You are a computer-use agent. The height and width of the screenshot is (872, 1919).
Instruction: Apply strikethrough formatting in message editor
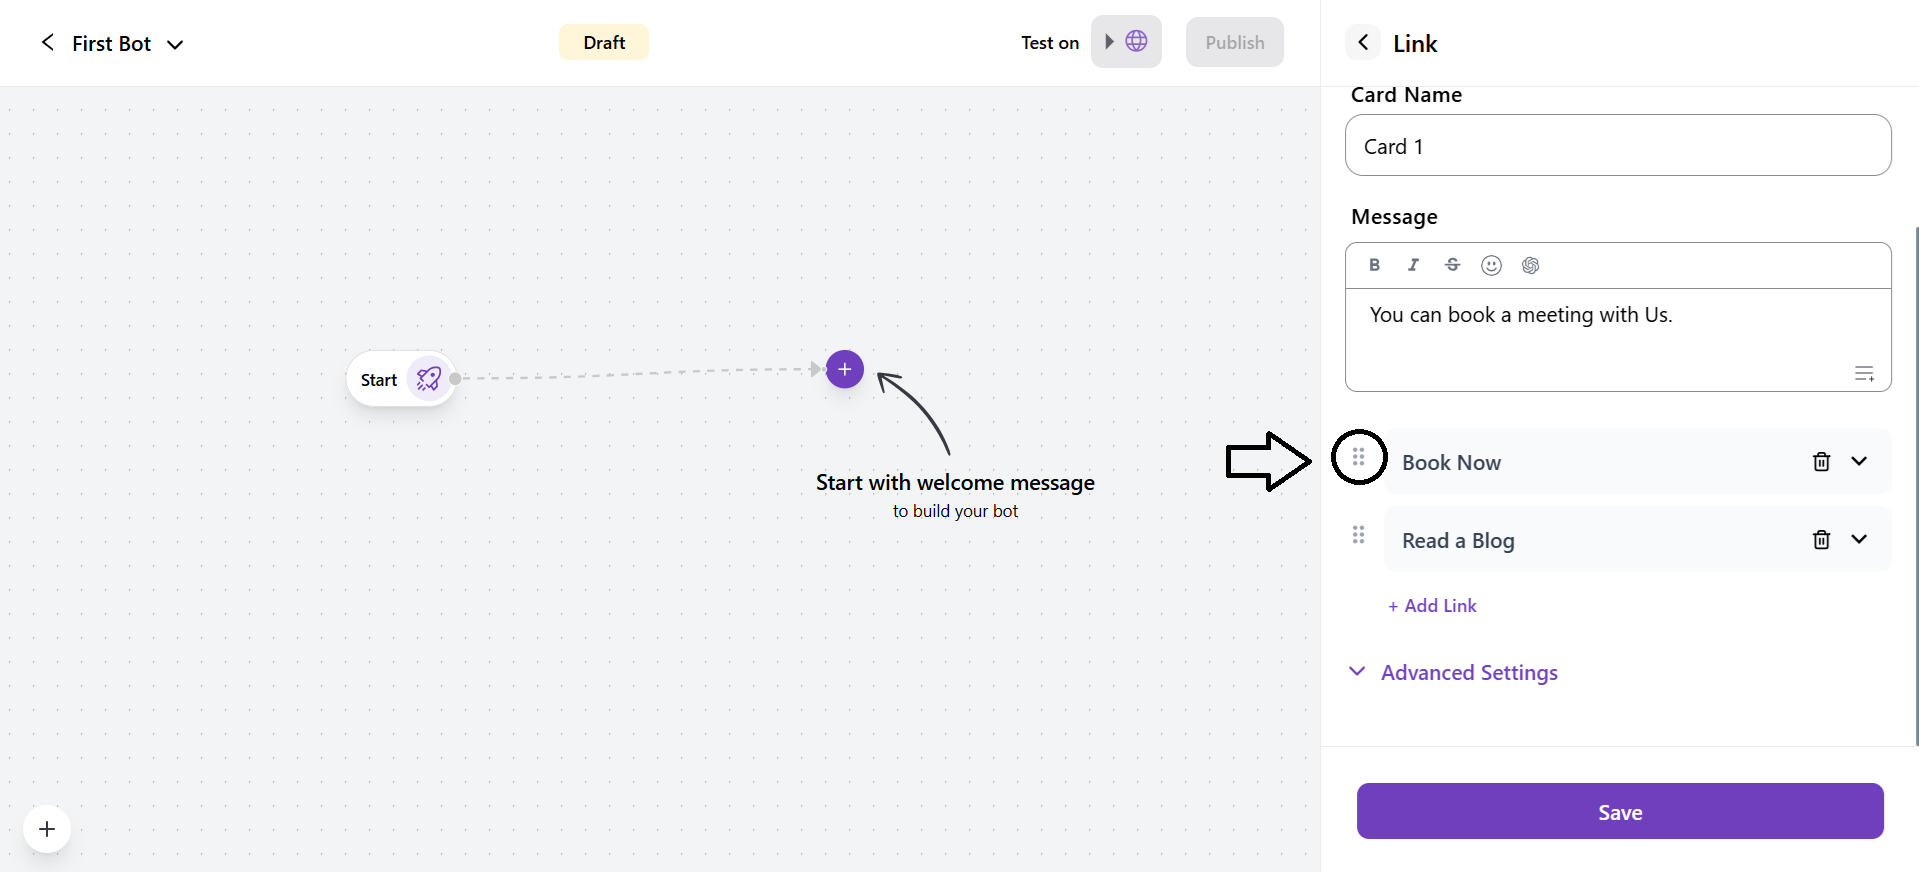(x=1452, y=265)
